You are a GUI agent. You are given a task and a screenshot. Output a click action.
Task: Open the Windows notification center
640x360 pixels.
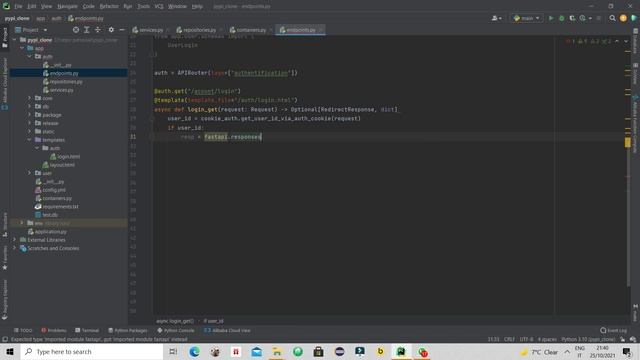(627, 351)
